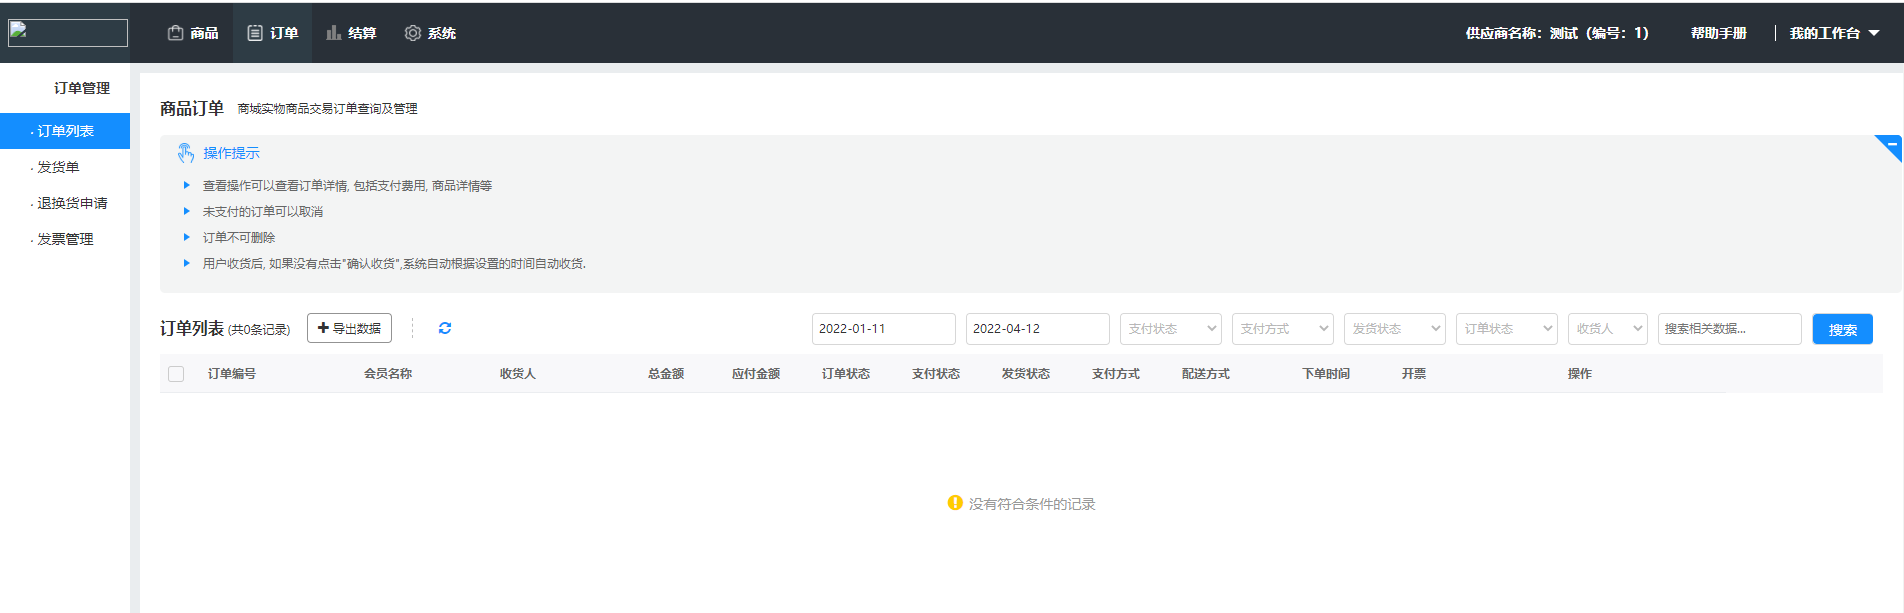This screenshot has width=1904, height=613.
Task: Click the blue 搜索 button
Action: point(1842,329)
